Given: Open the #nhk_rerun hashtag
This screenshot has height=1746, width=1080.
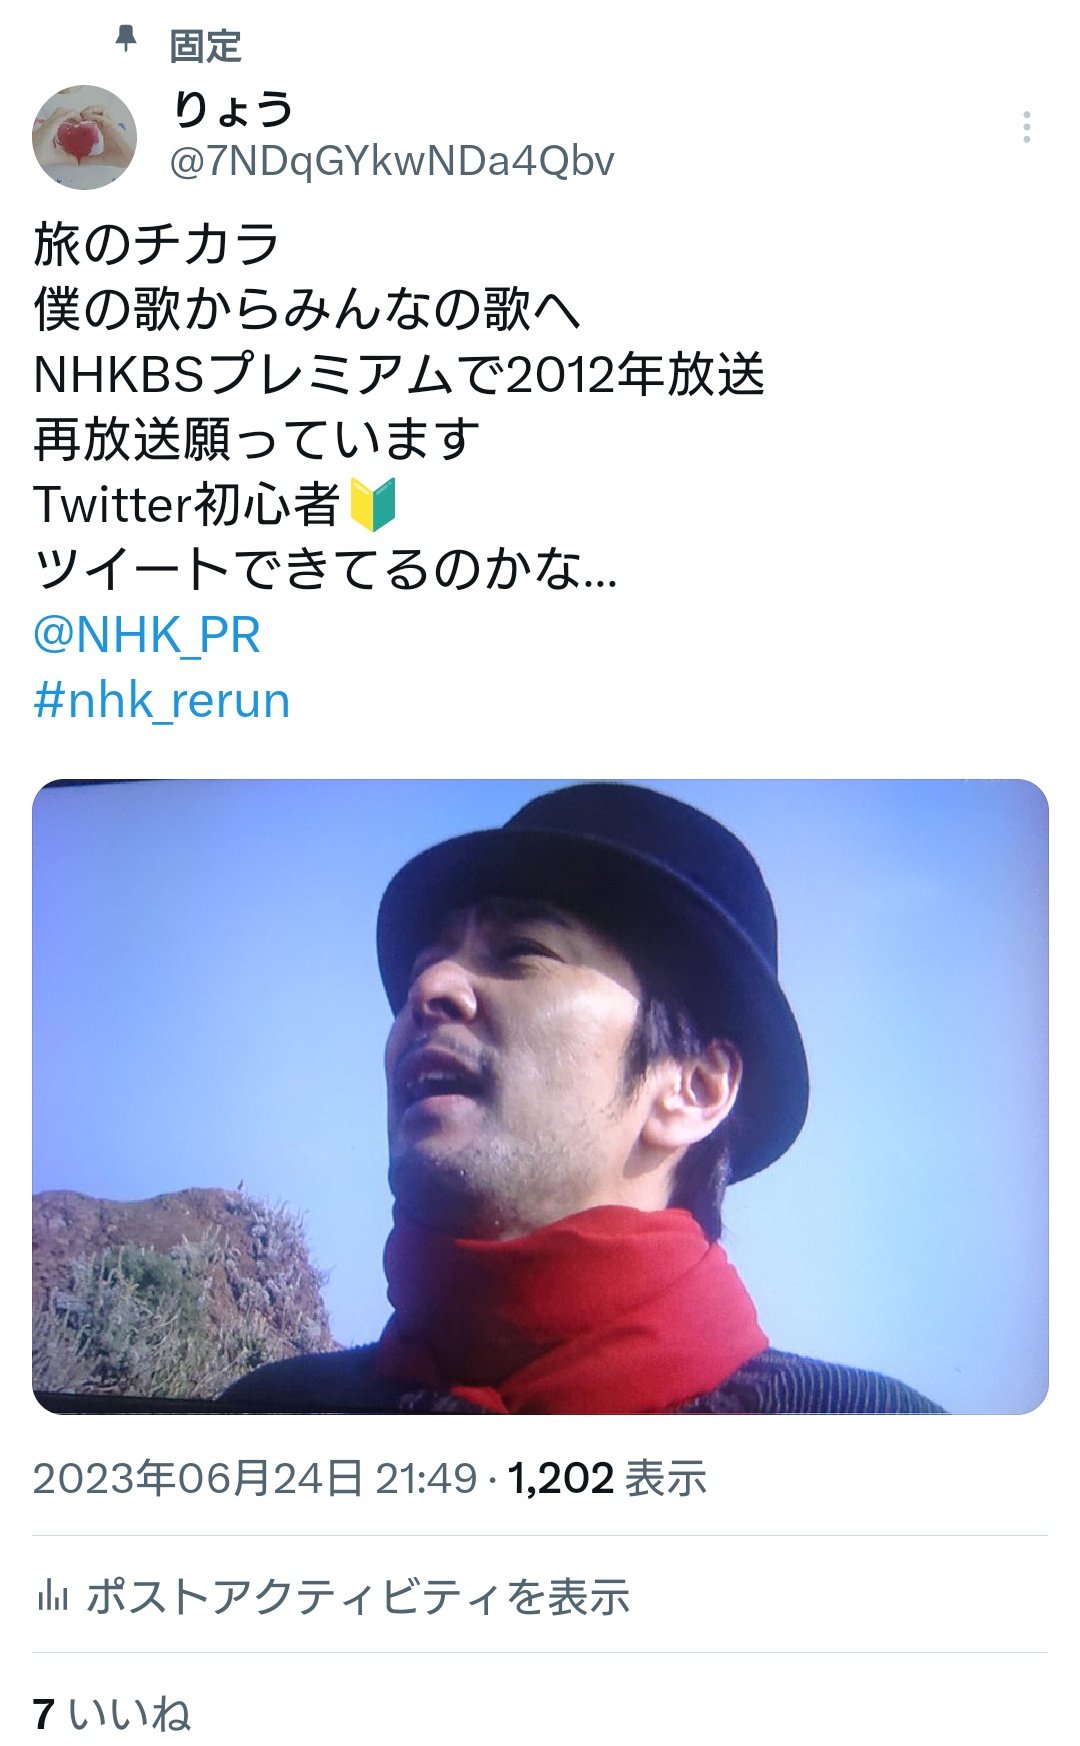Looking at the screenshot, I should coord(162,701).
